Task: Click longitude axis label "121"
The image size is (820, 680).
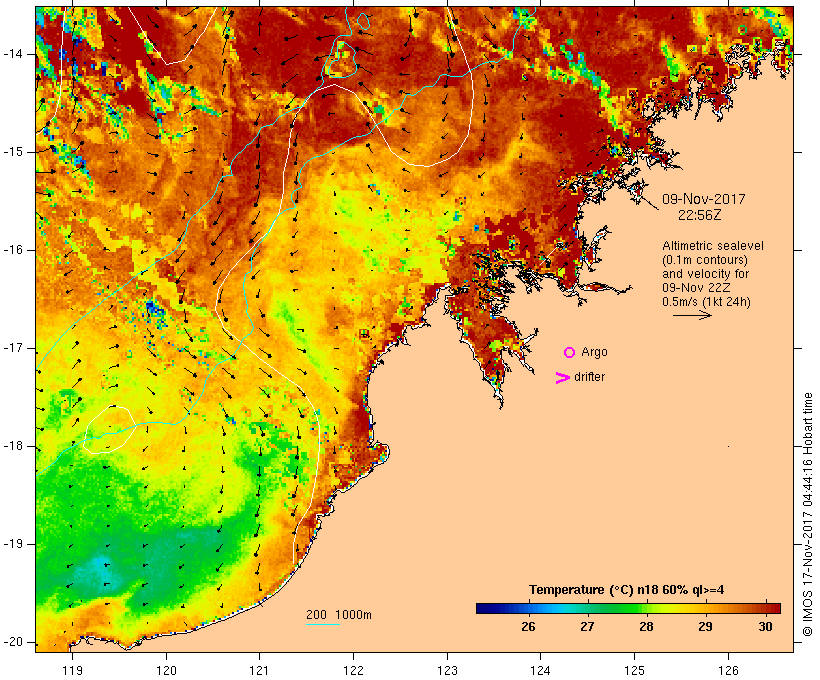Action: 259,670
